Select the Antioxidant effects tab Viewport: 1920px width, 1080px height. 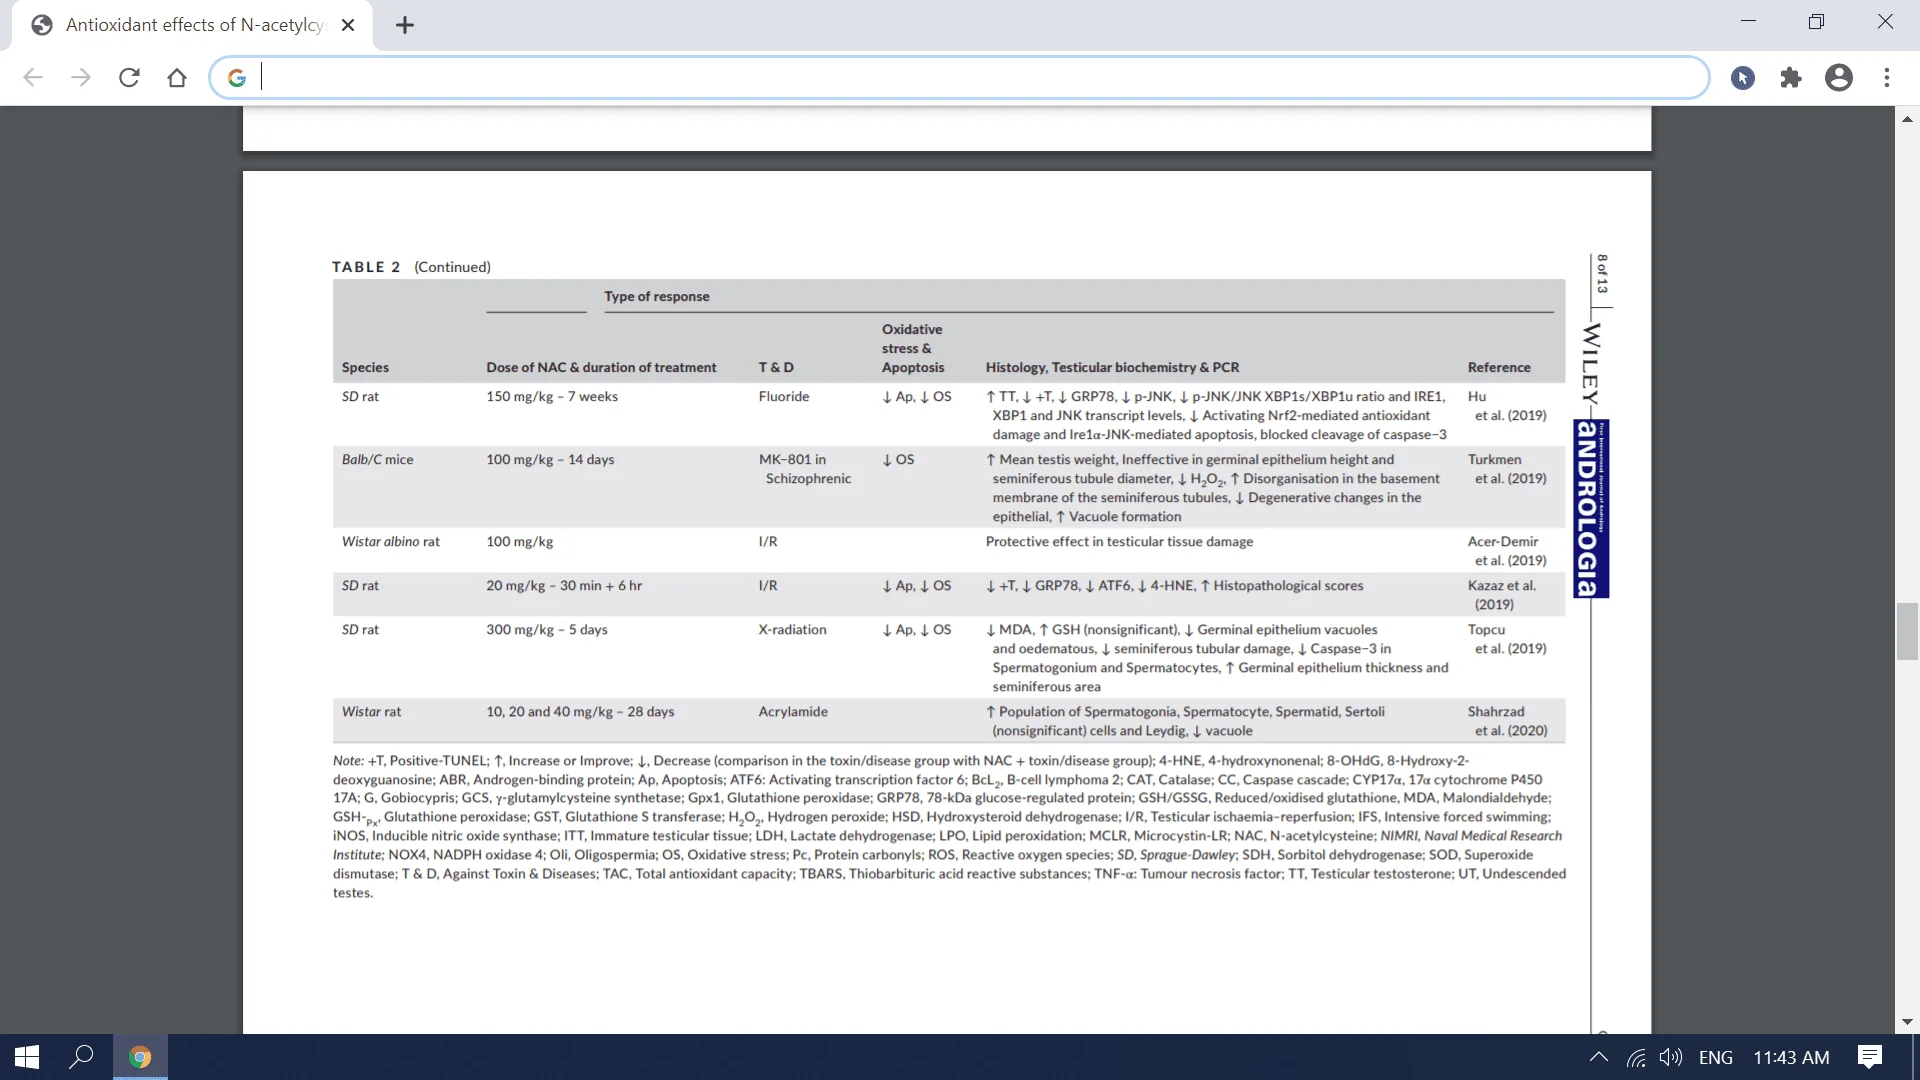pos(192,25)
